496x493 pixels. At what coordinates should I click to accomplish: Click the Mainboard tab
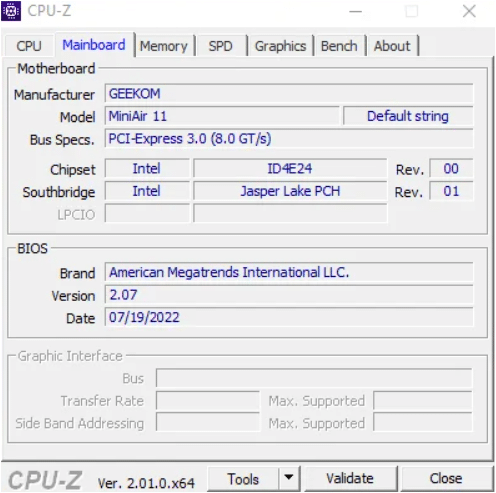[94, 45]
